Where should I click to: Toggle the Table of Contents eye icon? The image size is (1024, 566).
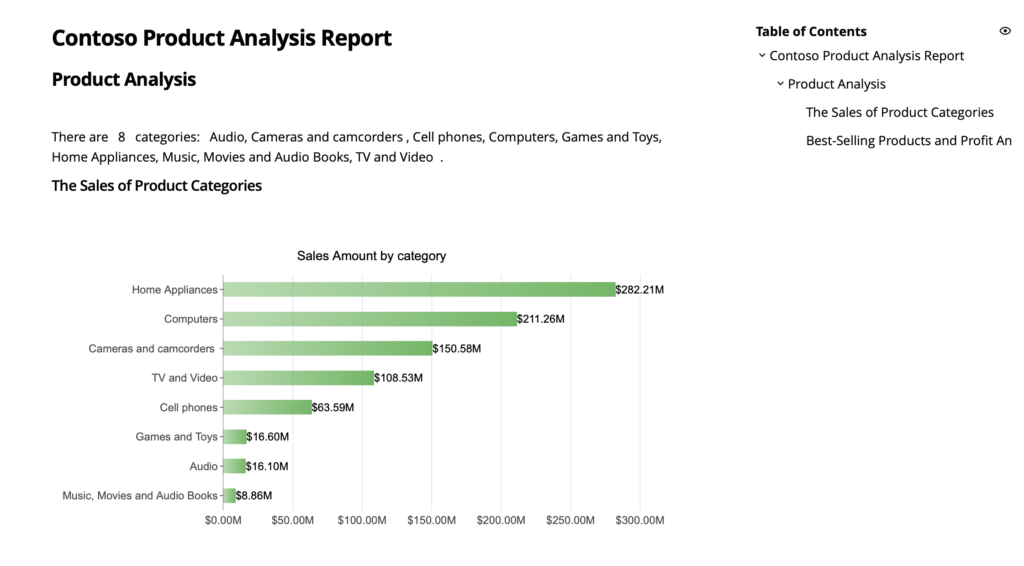coord(1005,31)
